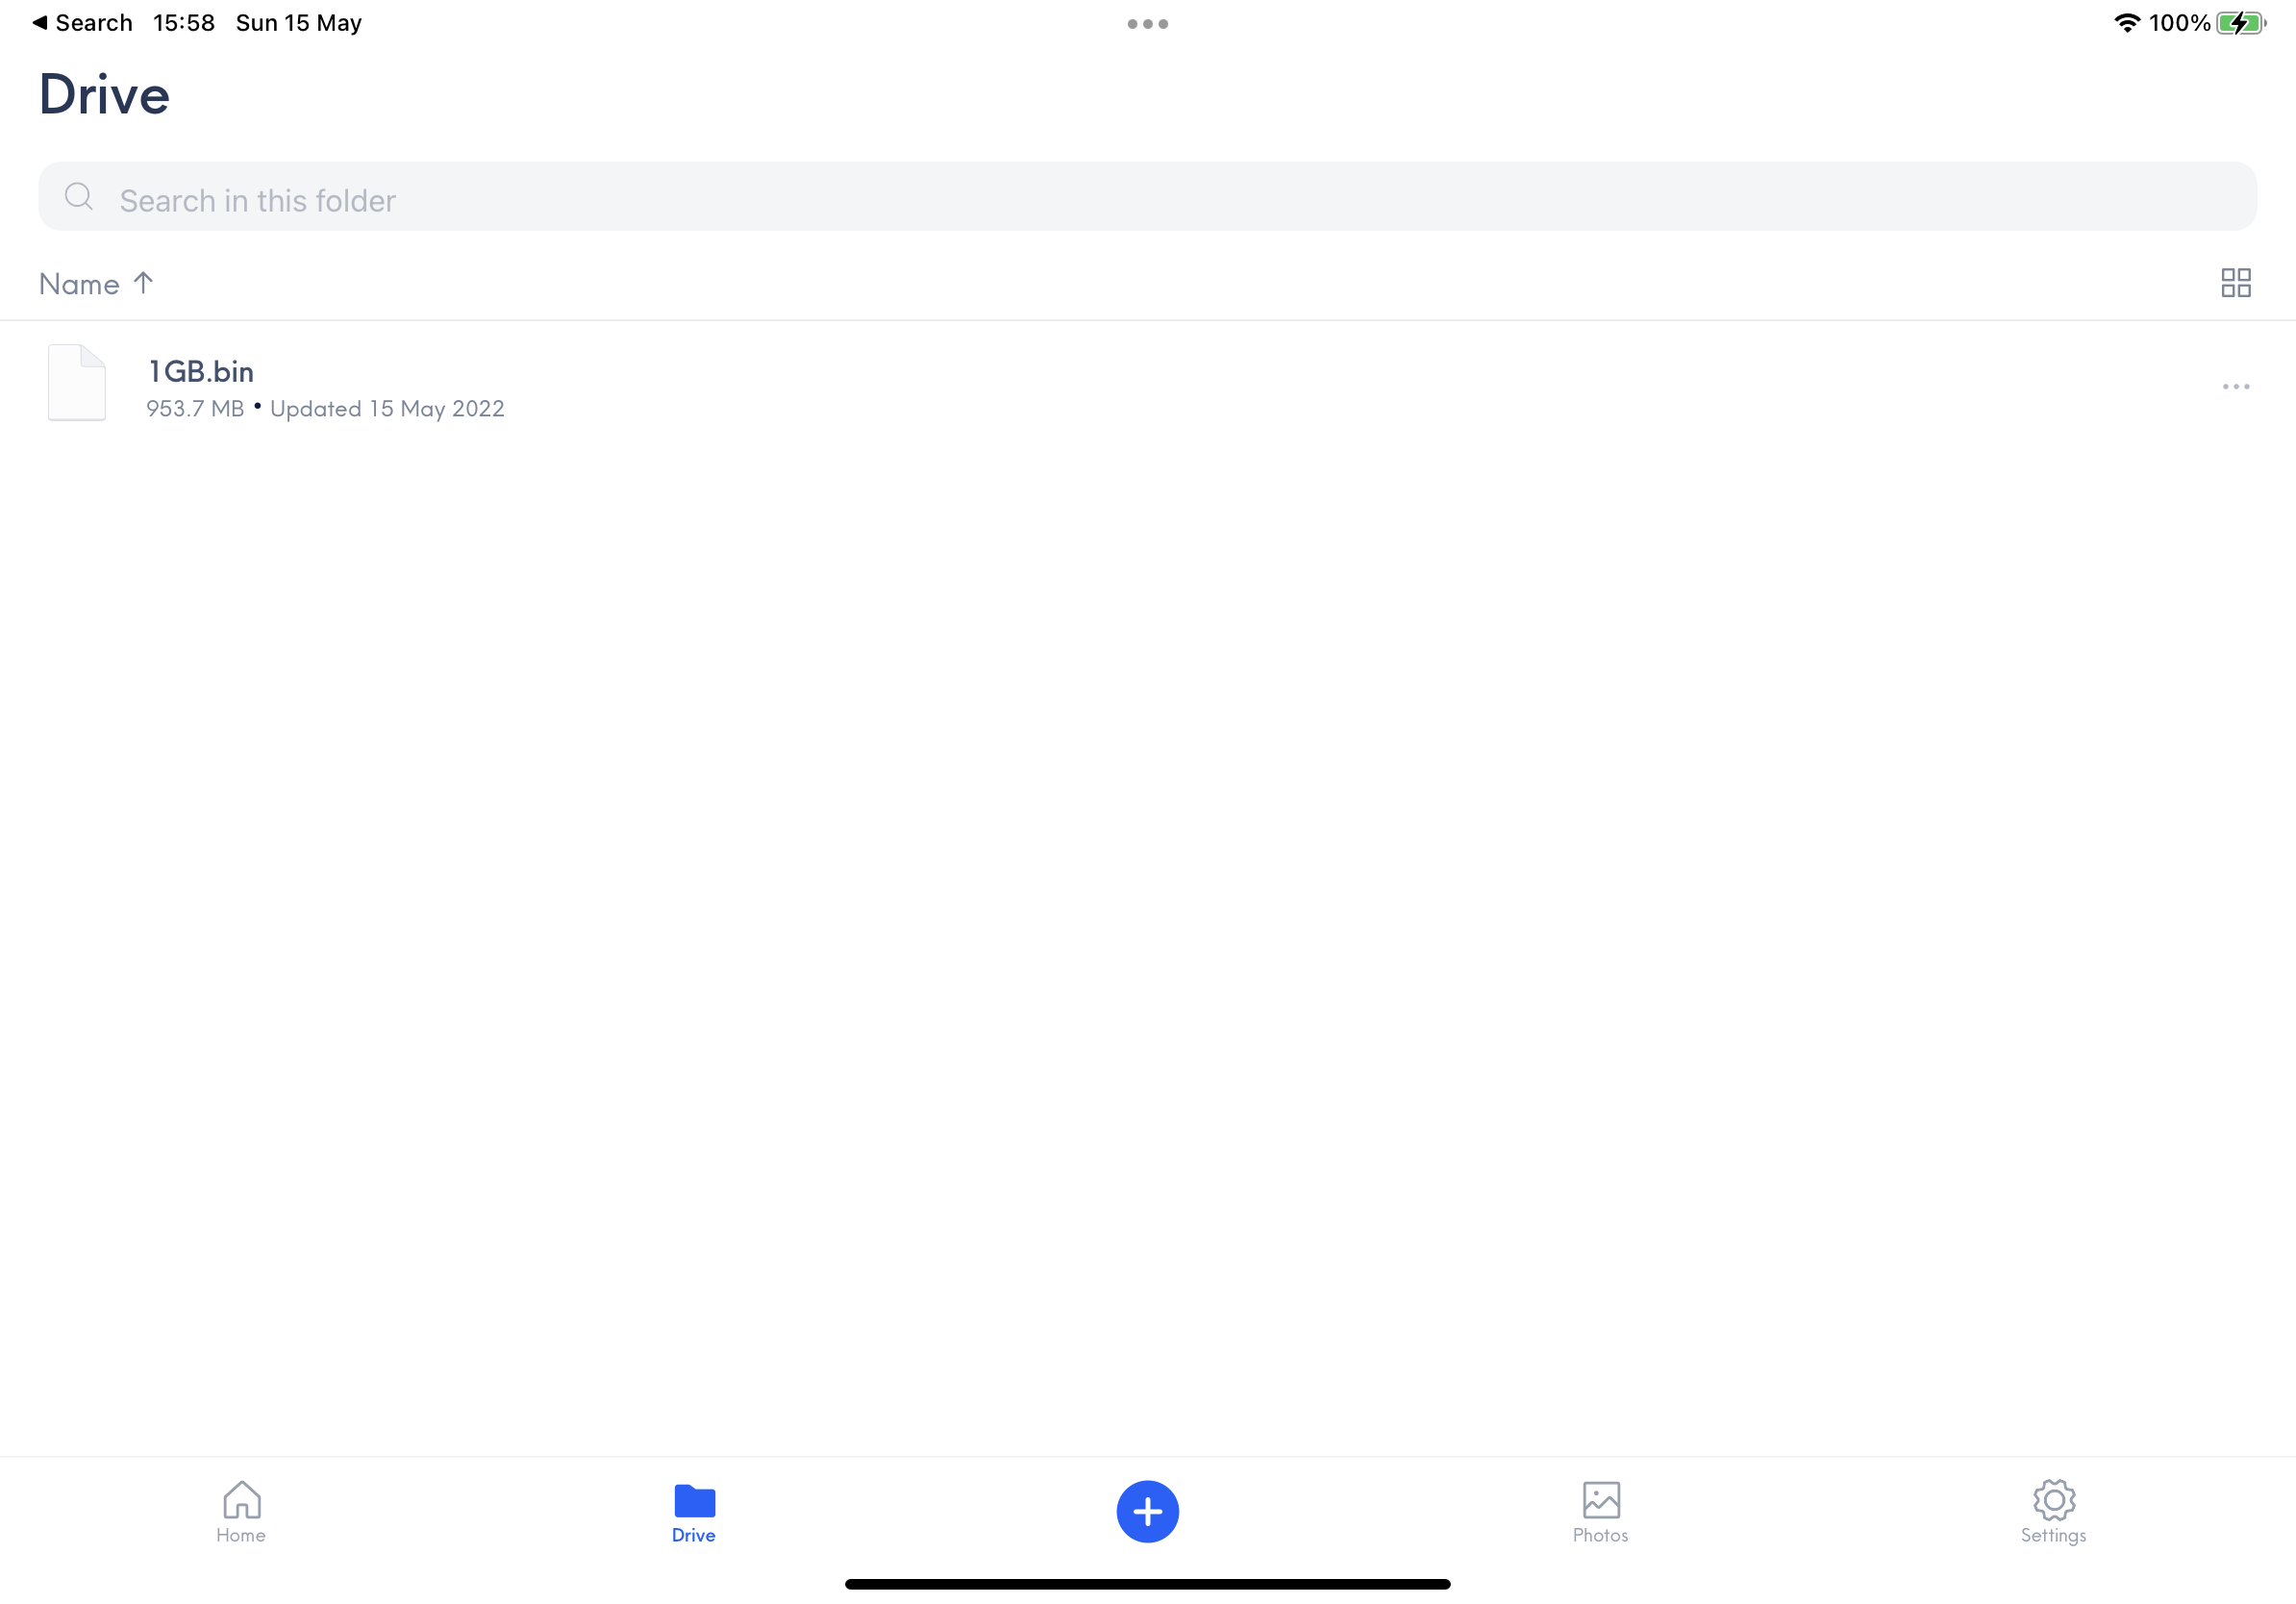Click the Drive folder icon tab

694,1500
